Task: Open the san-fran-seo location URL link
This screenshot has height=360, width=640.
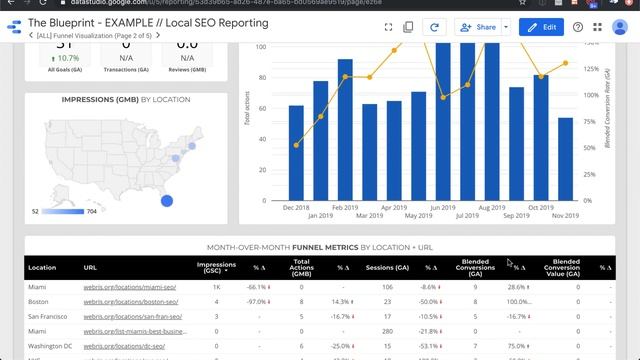Action: tap(133, 316)
